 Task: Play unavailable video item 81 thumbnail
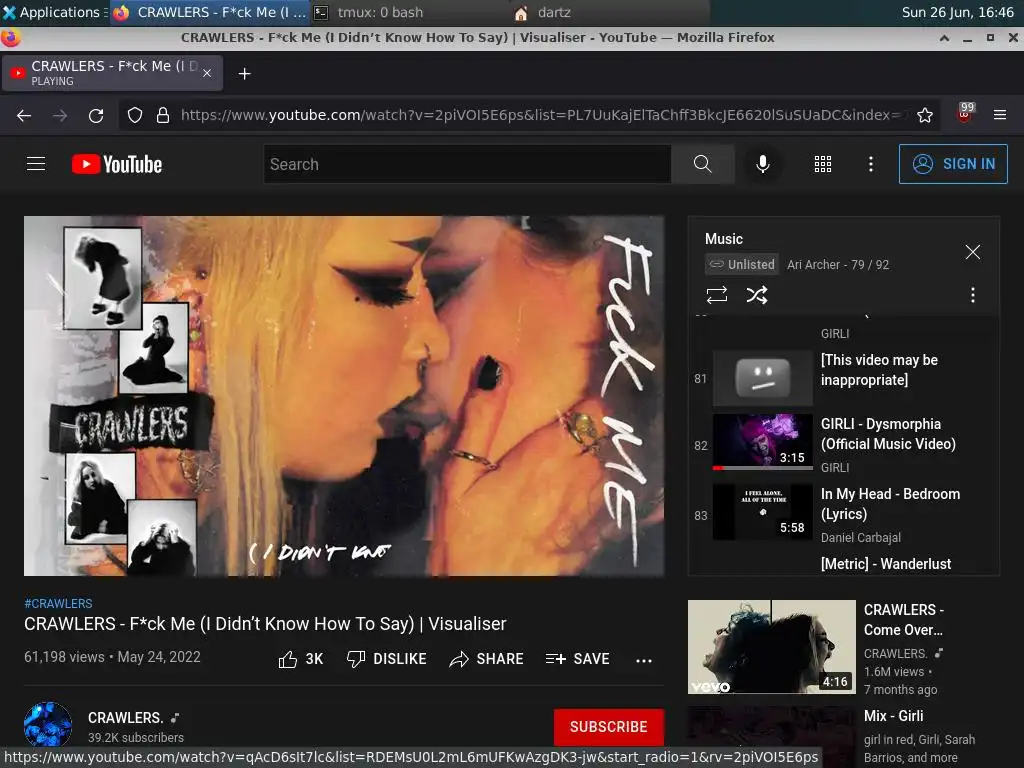coord(763,377)
